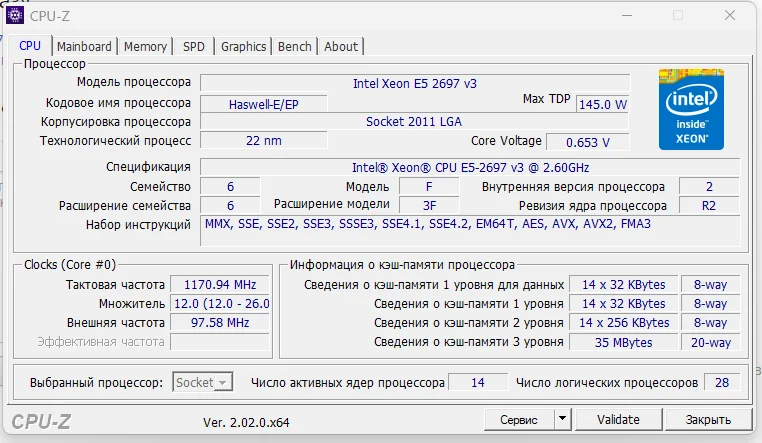The width and height of the screenshot is (762, 443).
Task: Click the 14 x 256 KBytes L2 cache value
Action: [x=623, y=323]
